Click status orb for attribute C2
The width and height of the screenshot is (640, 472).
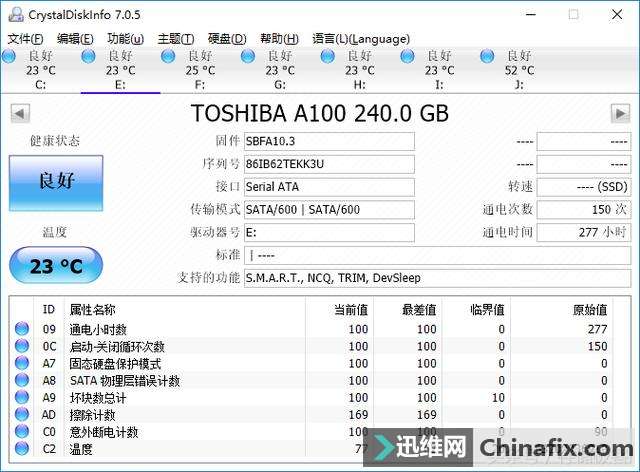click(x=22, y=449)
